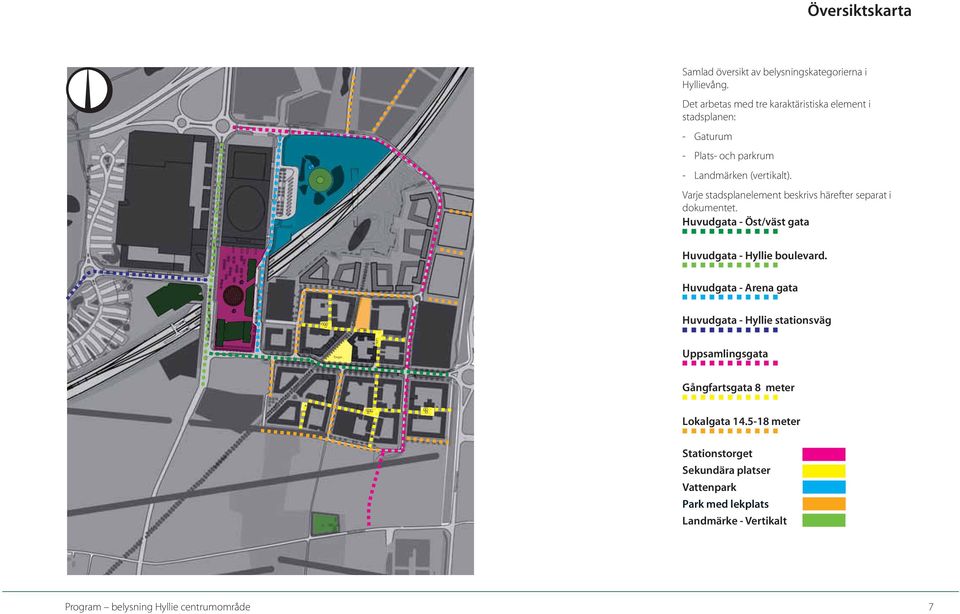Click the 'Gaturum' bullet item

pyautogui.click(x=713, y=137)
